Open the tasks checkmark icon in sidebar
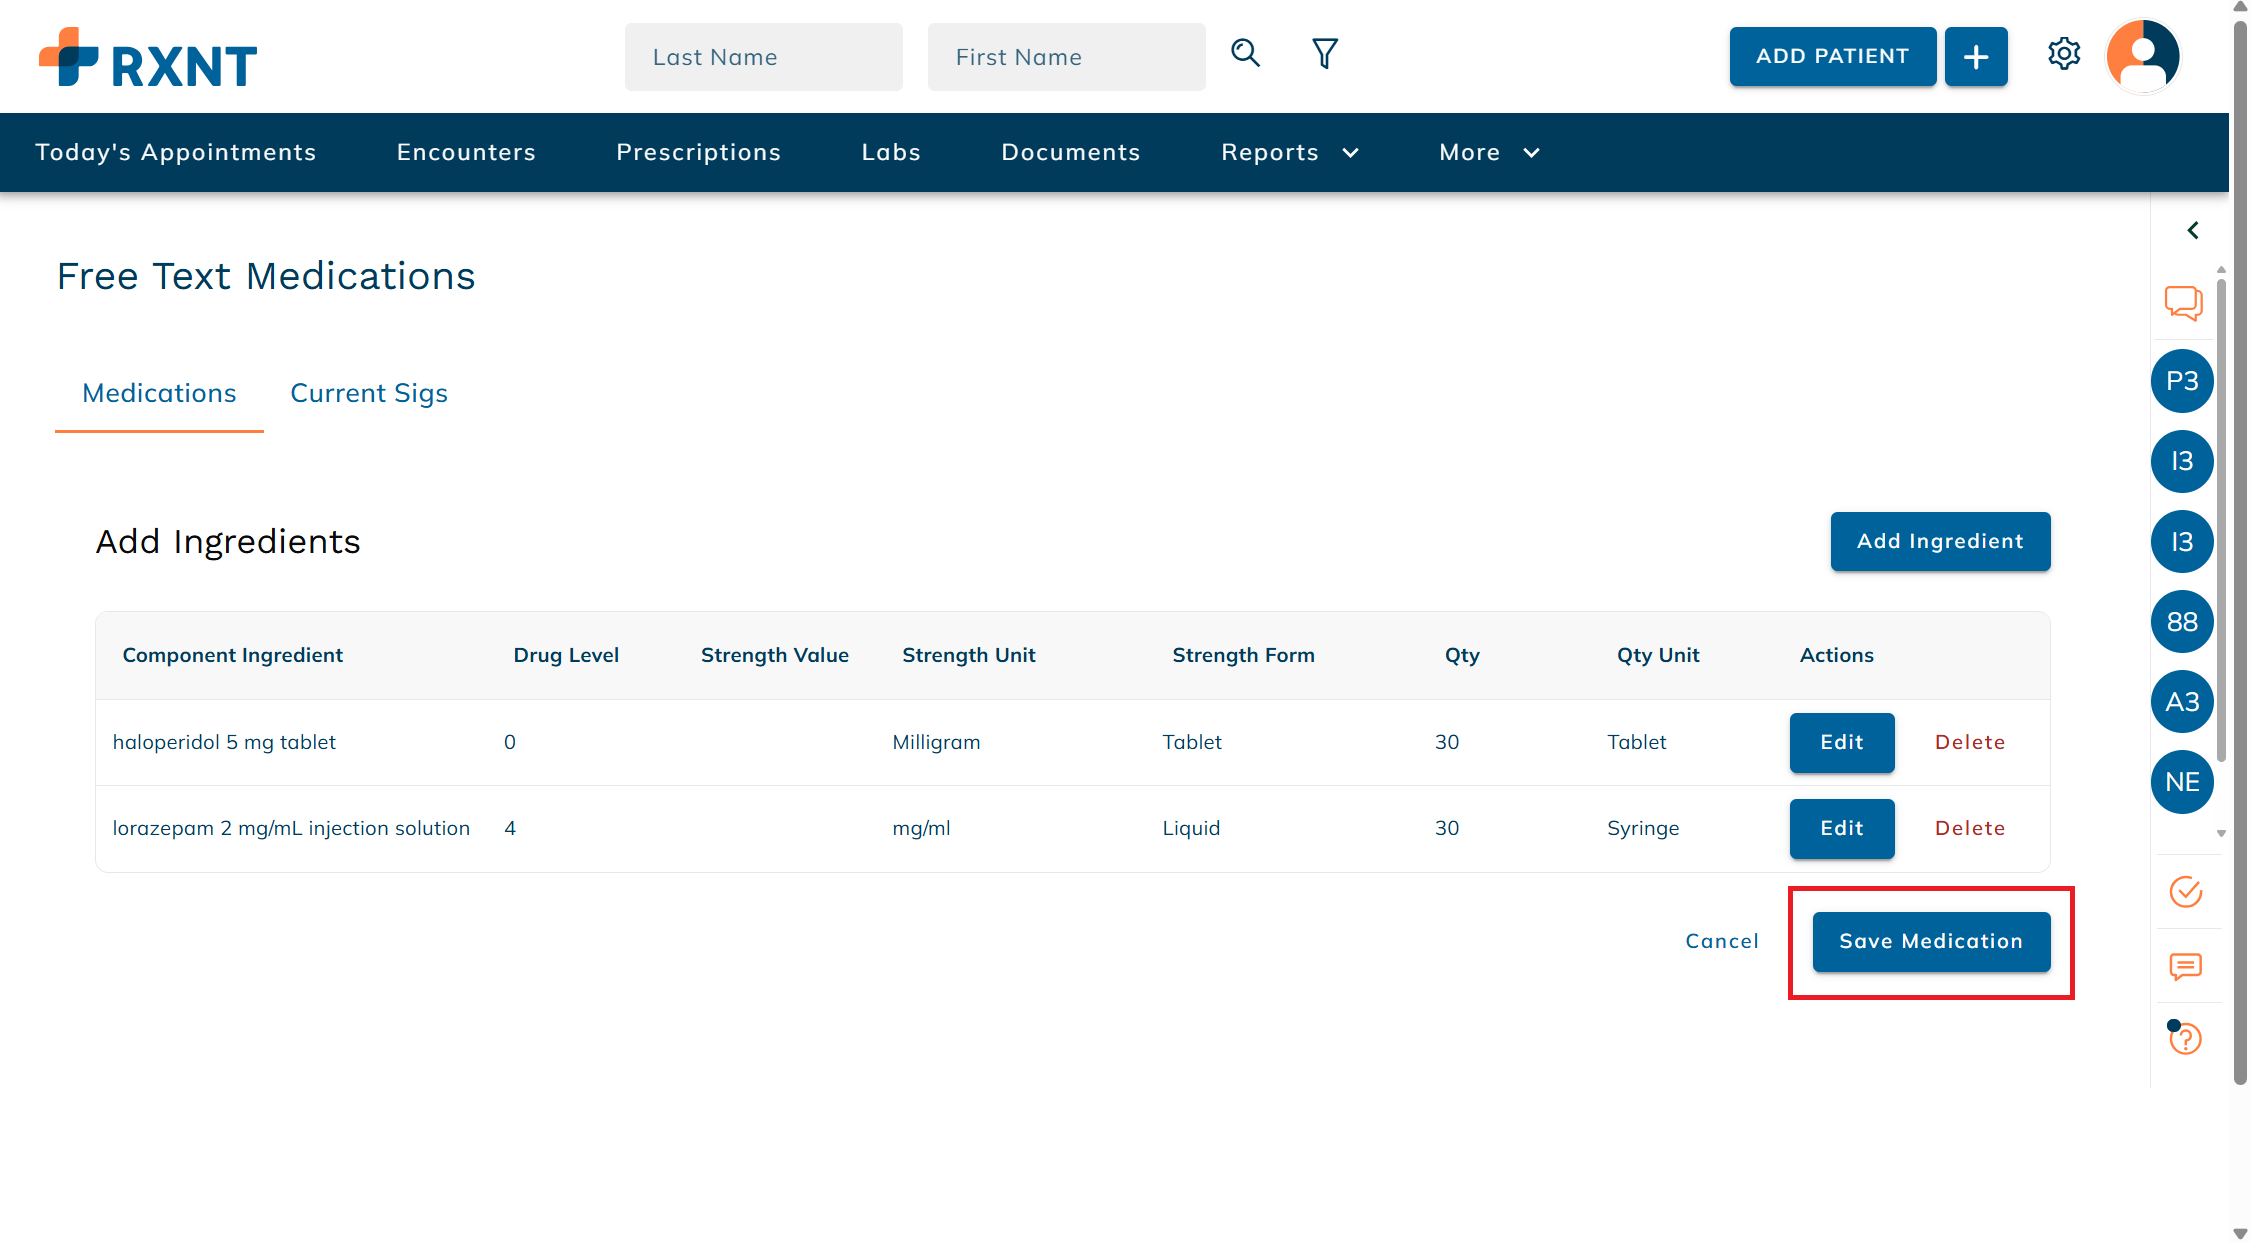2250x1242 pixels. click(2185, 892)
